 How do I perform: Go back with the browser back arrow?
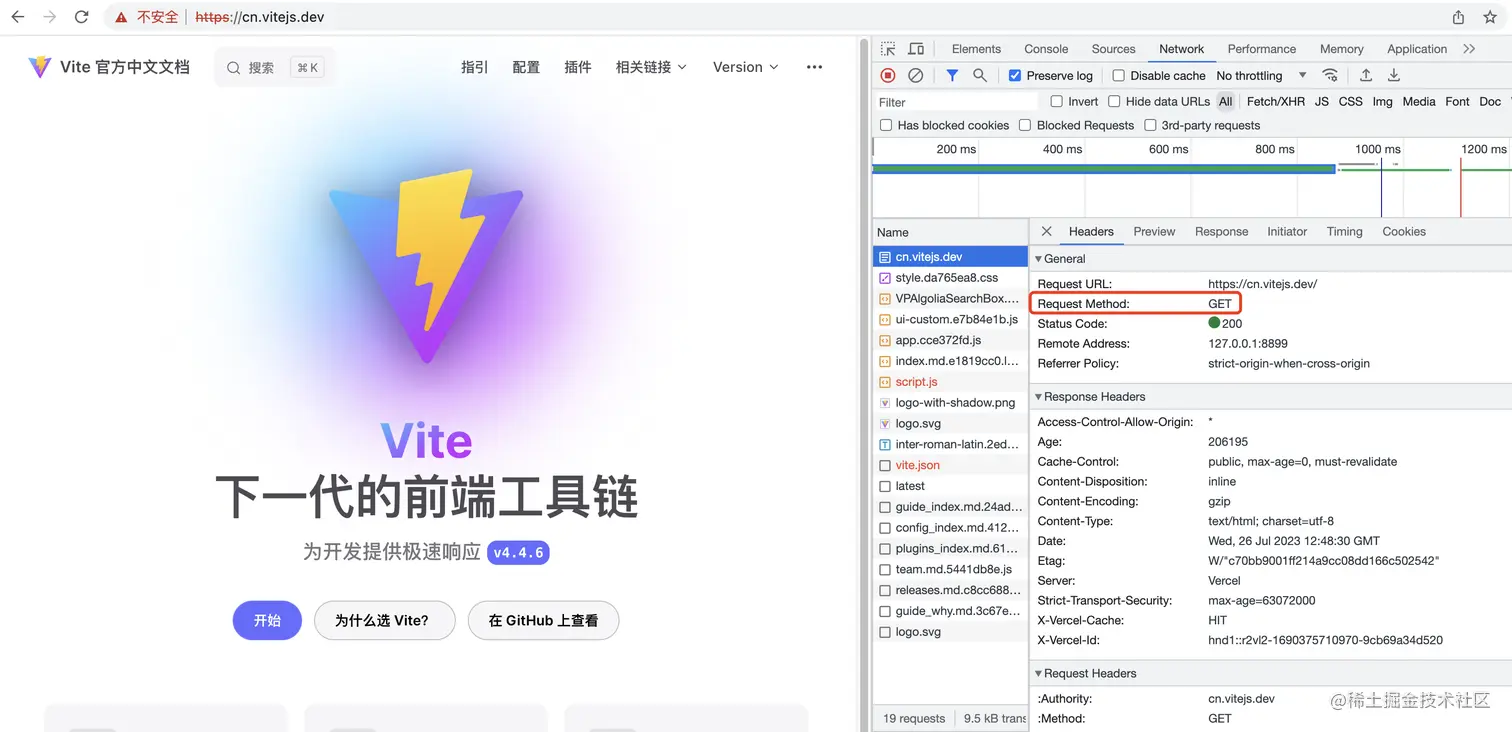(x=18, y=17)
